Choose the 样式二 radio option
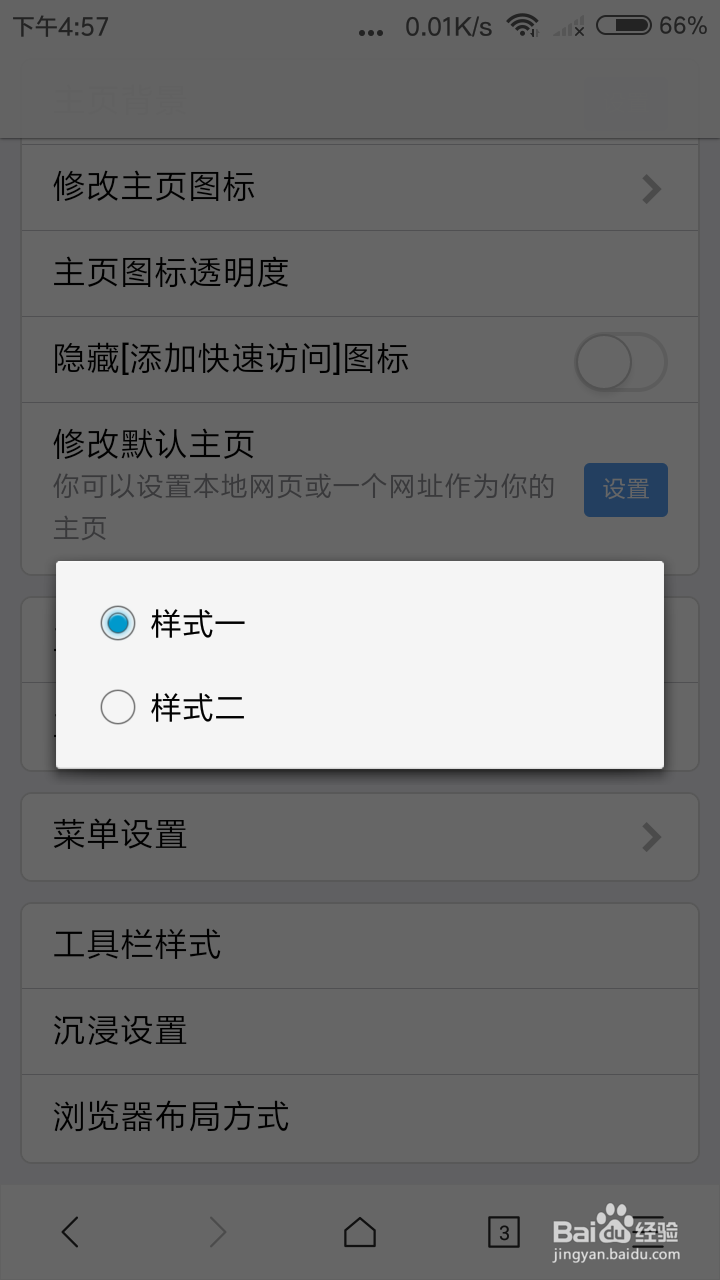720x1280 pixels. click(118, 708)
